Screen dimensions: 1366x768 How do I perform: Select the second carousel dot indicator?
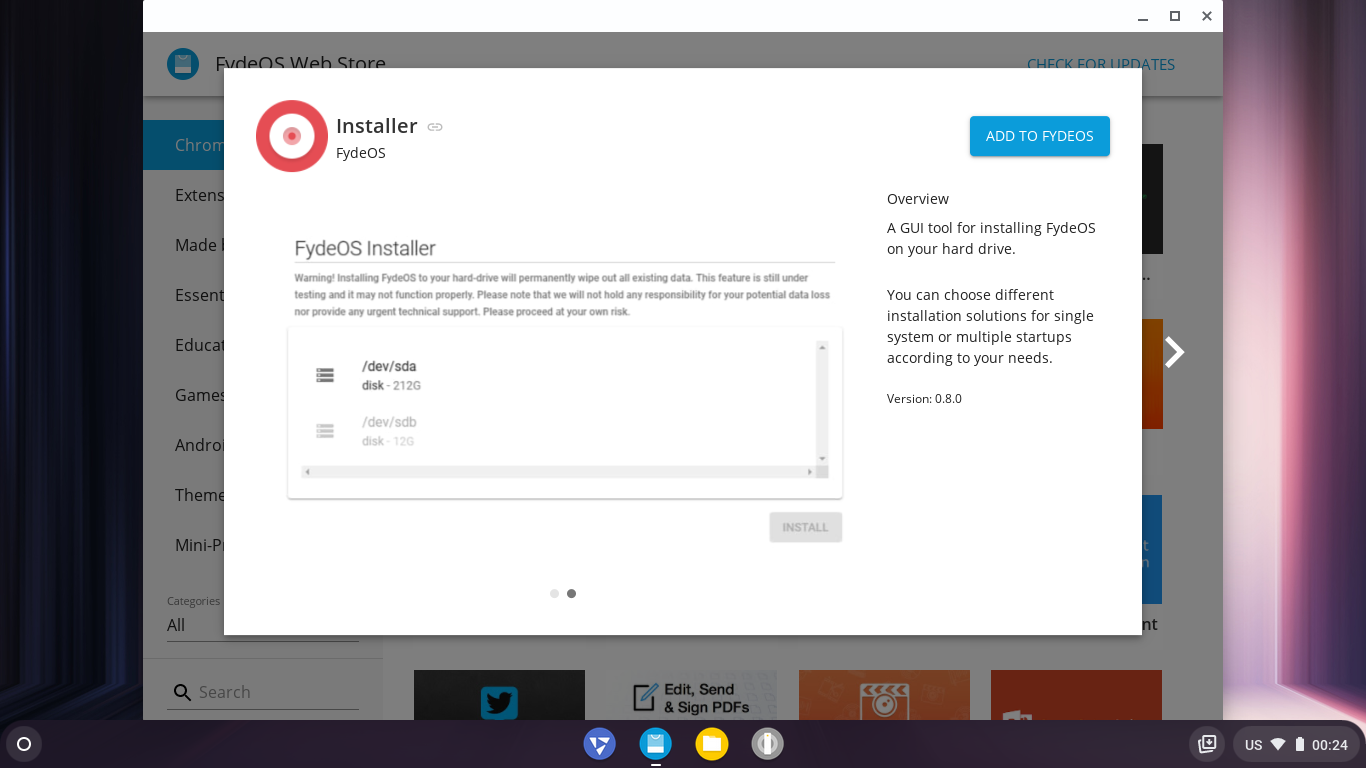pyautogui.click(x=571, y=593)
